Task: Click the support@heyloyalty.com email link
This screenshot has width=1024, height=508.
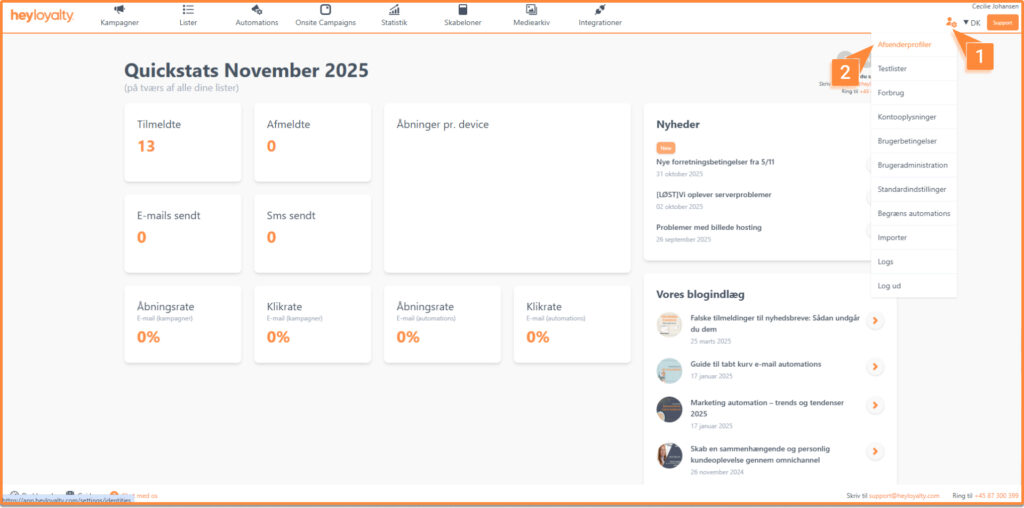Action: coord(902,496)
